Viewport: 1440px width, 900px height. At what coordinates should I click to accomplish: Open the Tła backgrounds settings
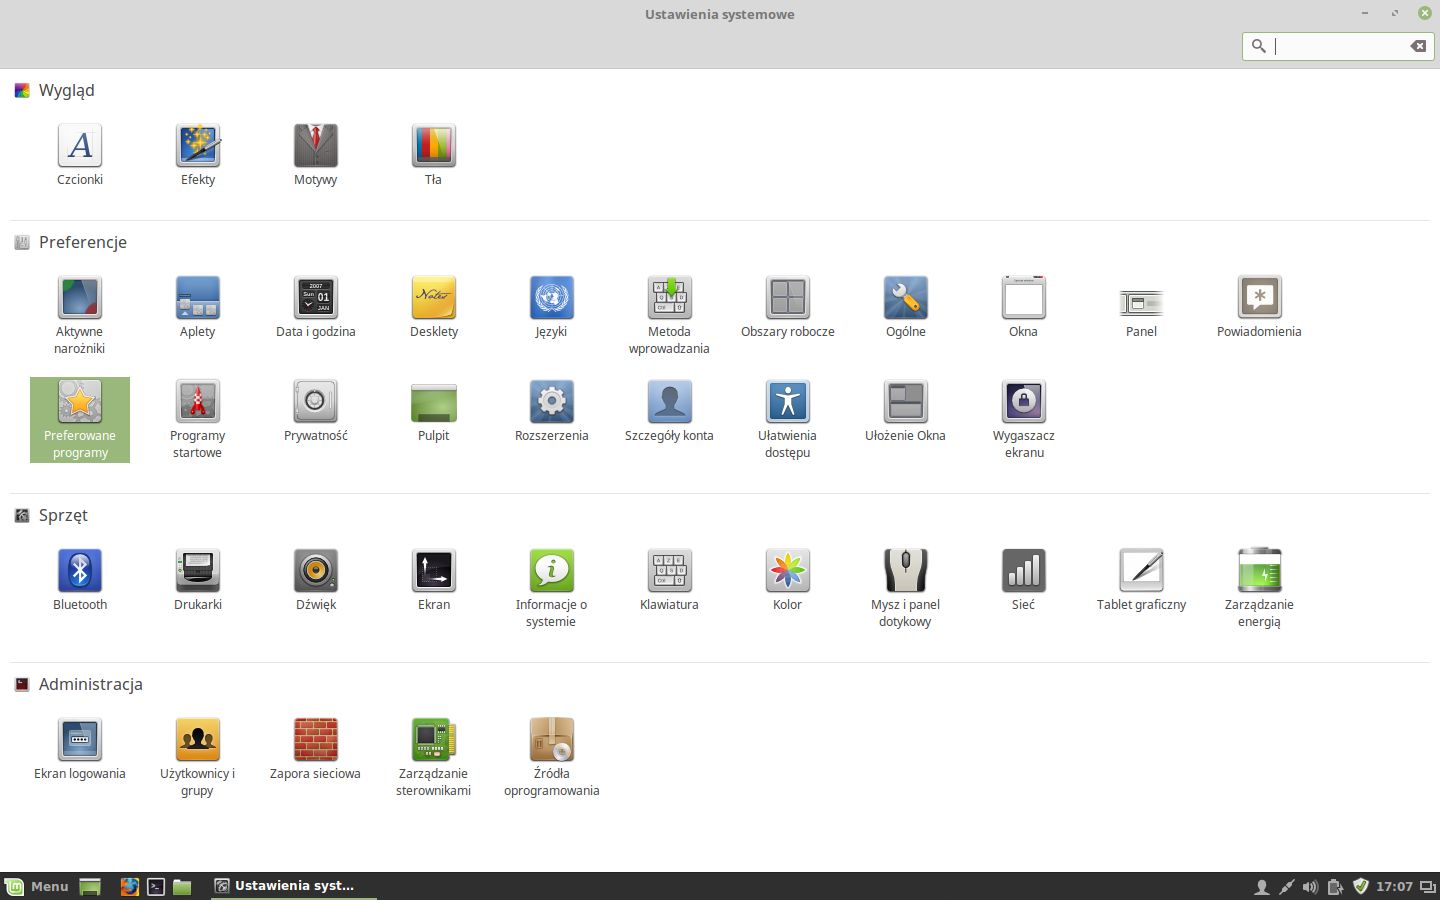pyautogui.click(x=434, y=155)
